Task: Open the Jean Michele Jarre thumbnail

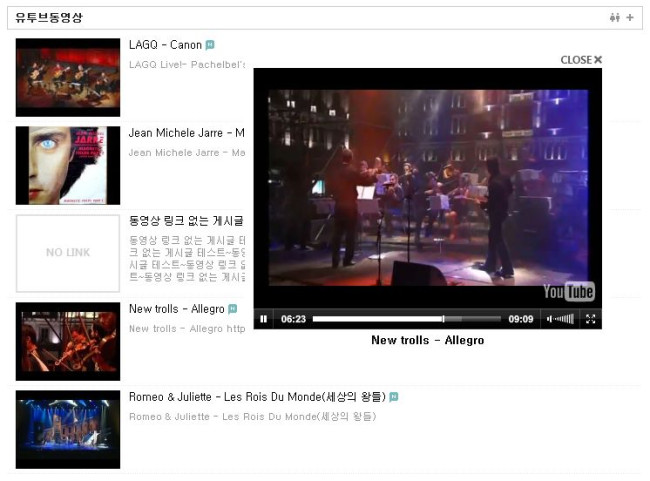Action: (68, 165)
